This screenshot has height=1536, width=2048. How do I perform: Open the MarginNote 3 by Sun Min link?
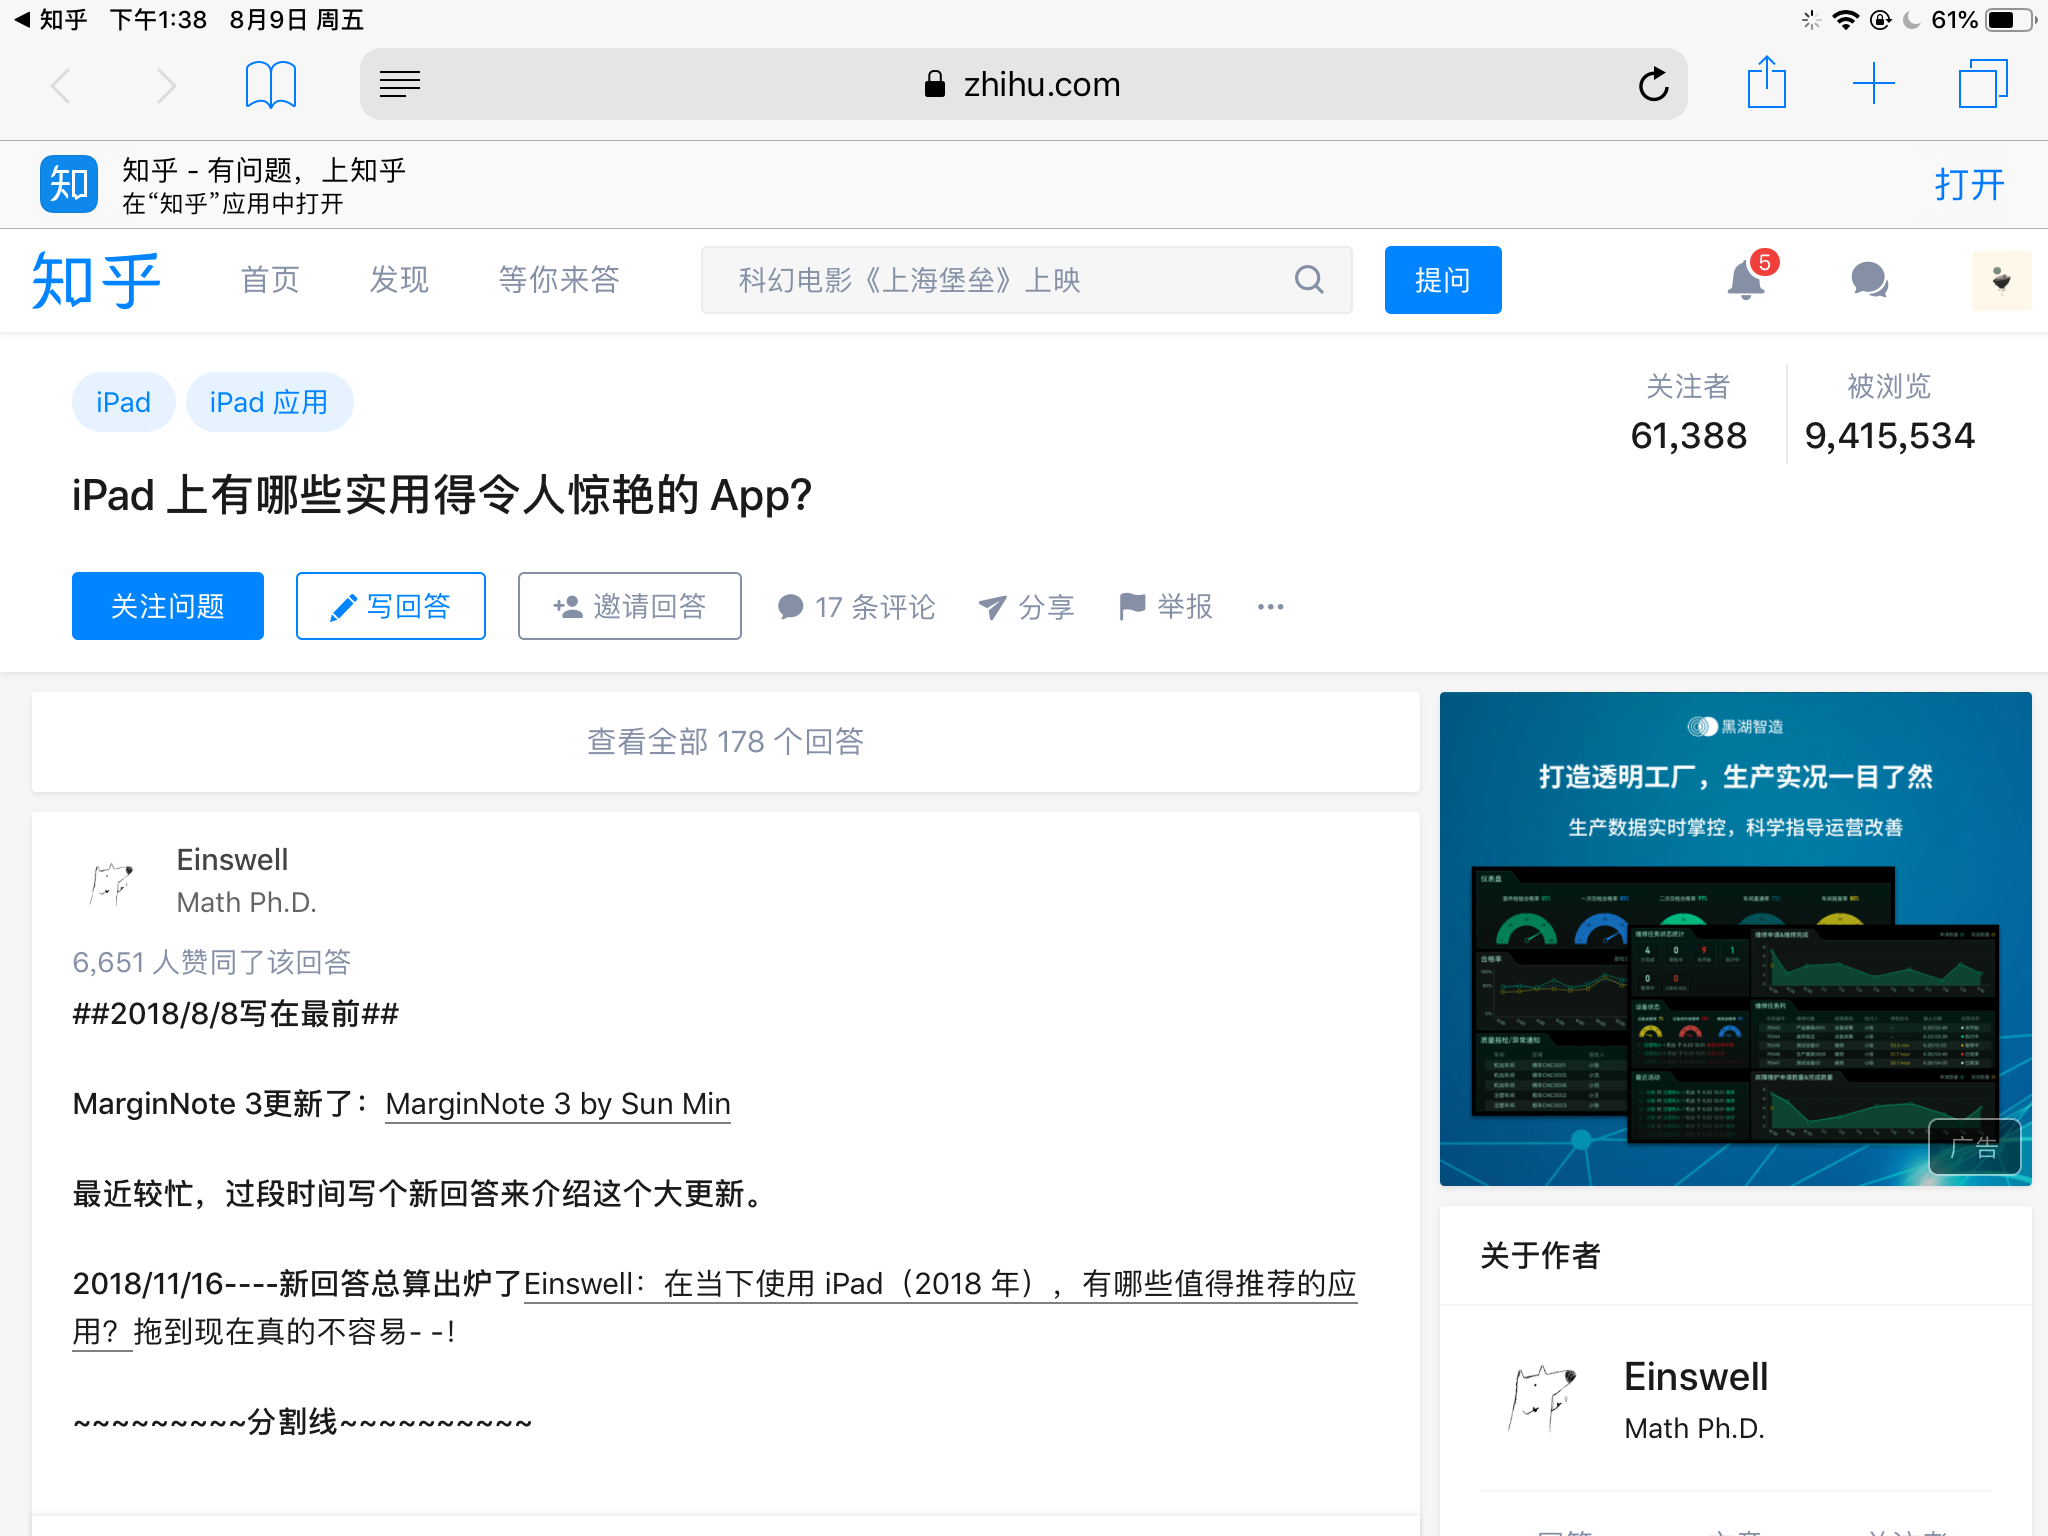[x=558, y=1104]
